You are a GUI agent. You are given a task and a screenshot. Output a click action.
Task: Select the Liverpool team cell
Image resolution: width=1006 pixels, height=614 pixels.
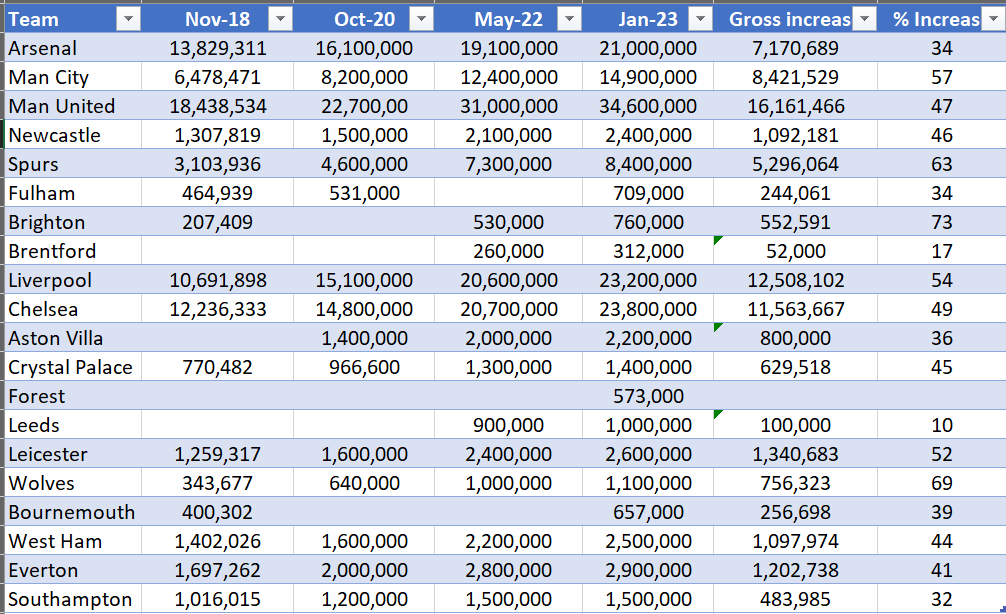[73, 280]
